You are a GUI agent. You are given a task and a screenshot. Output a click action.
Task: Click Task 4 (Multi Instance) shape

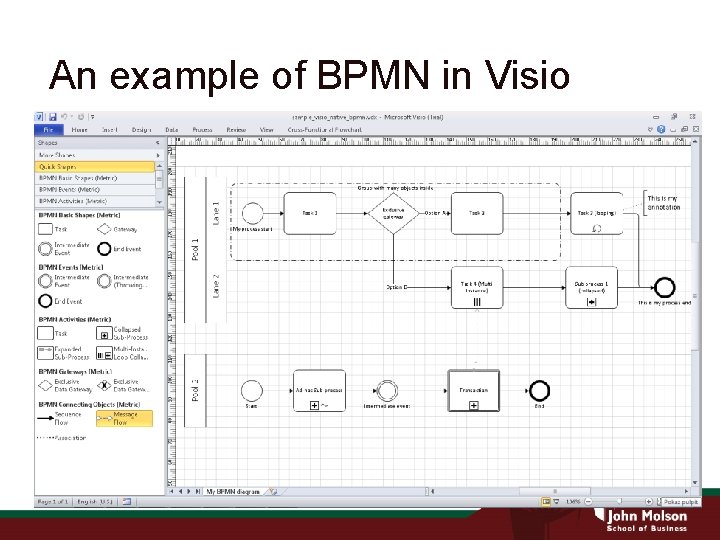(477, 287)
